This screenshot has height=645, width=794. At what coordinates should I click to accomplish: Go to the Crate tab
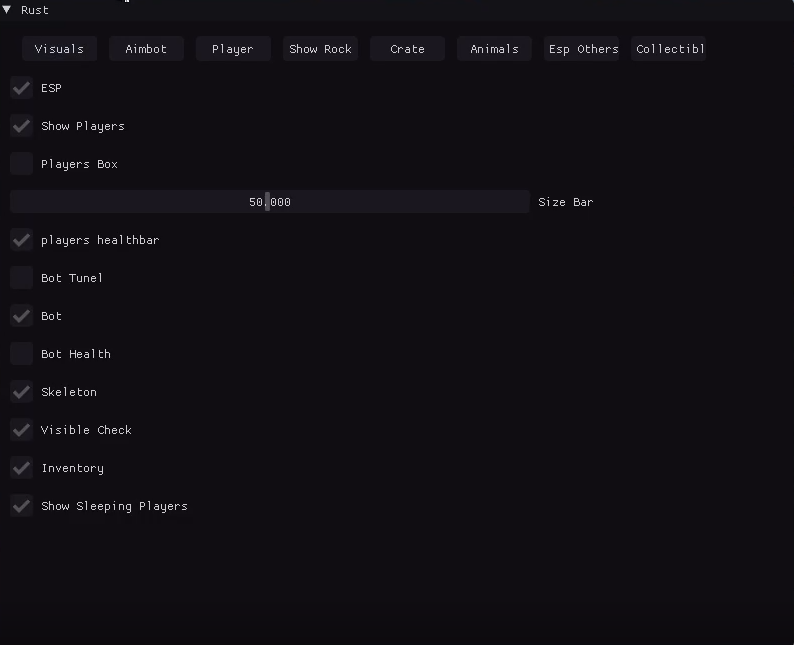(x=407, y=49)
